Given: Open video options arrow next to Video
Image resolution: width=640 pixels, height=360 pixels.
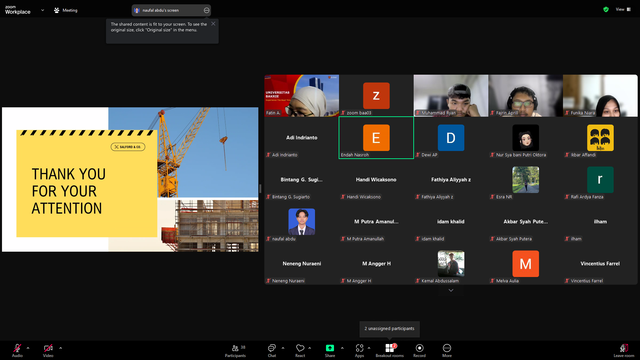Looking at the screenshot, I should click(60, 348).
